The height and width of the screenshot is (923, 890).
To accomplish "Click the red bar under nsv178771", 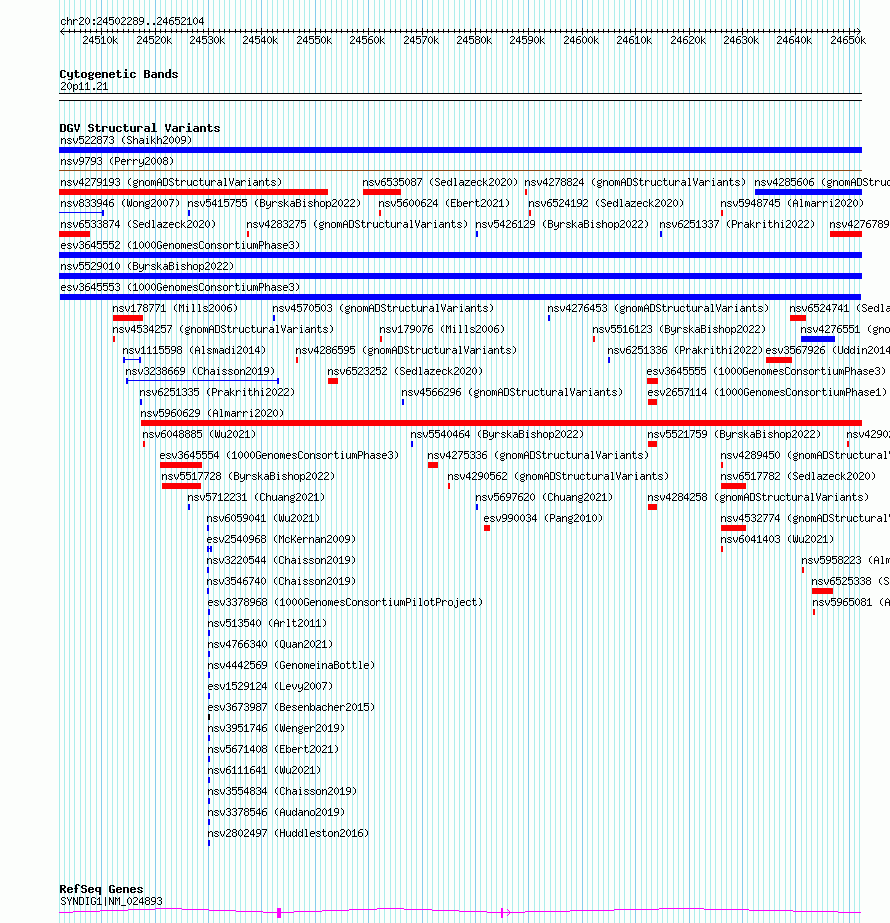I will 128,318.
